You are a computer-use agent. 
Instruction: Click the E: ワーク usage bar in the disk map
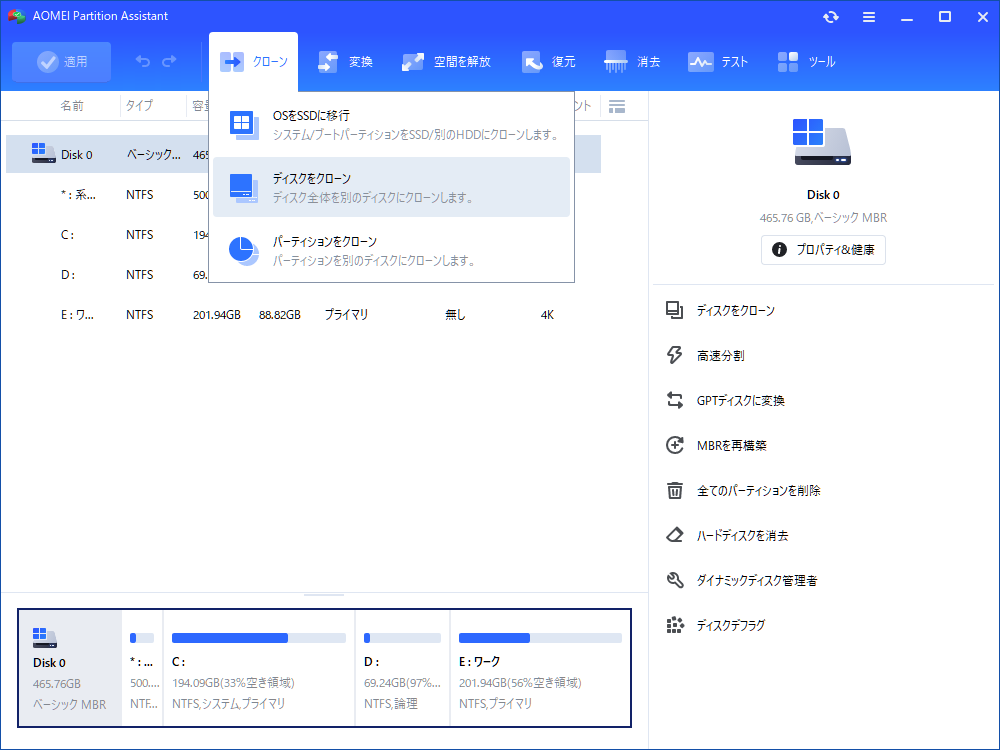(x=540, y=638)
